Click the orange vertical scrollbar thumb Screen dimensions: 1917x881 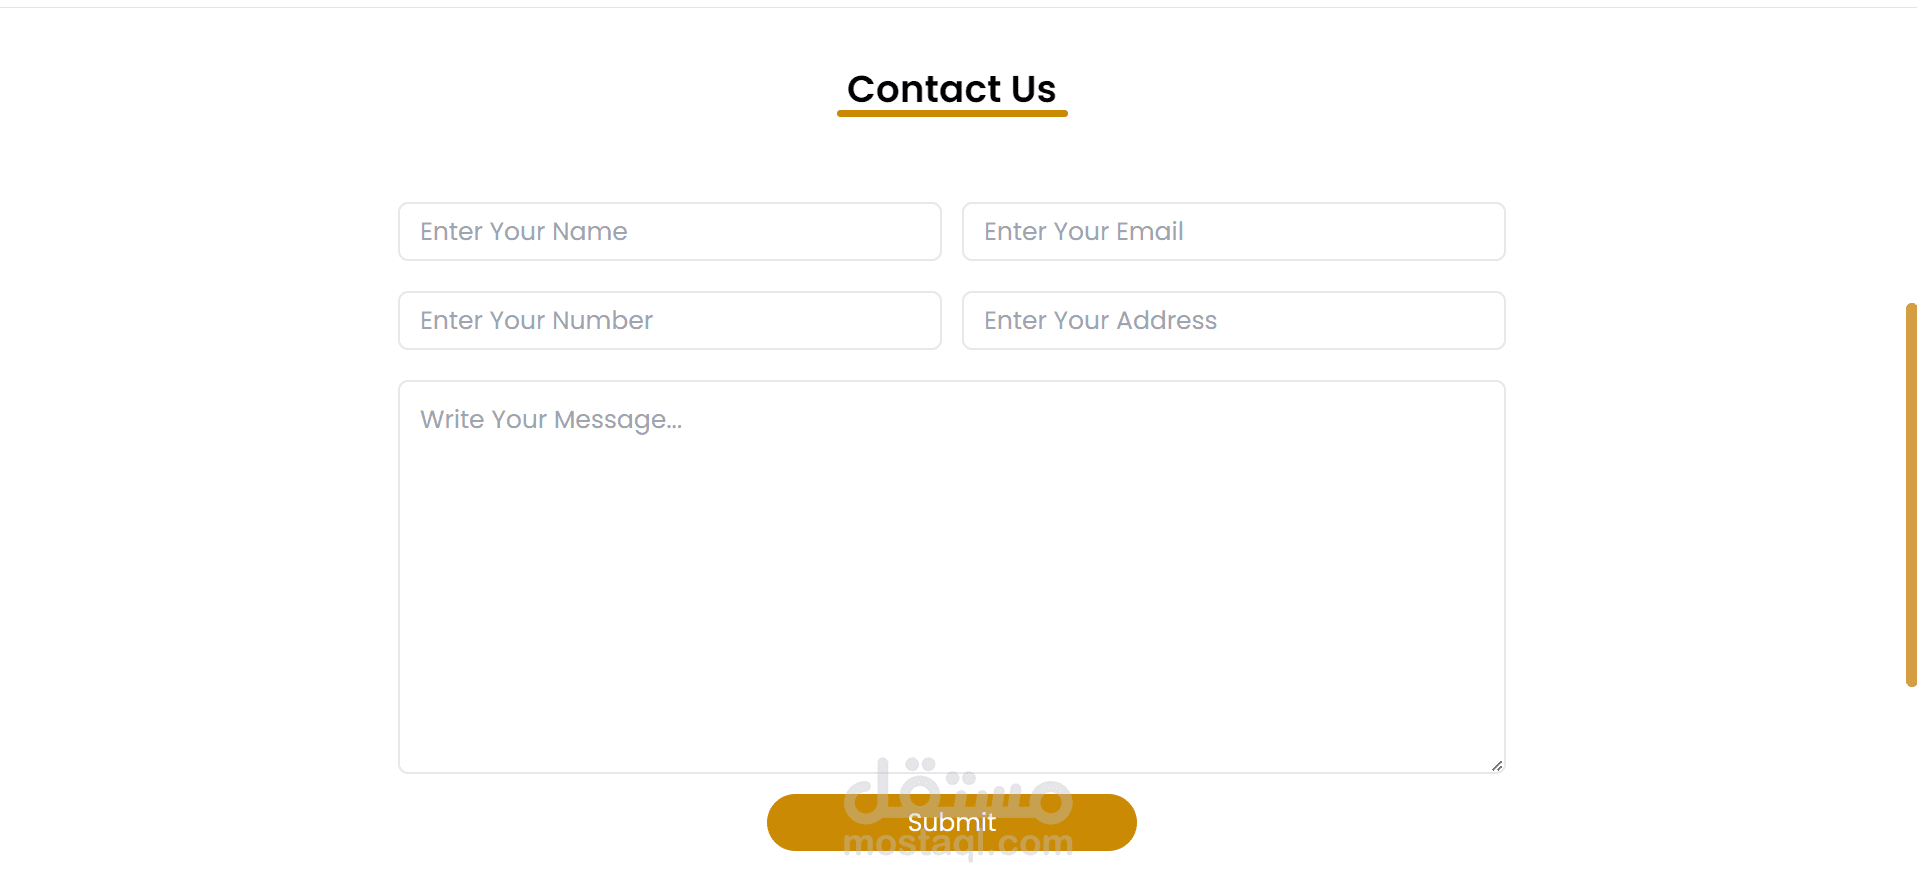click(1911, 495)
